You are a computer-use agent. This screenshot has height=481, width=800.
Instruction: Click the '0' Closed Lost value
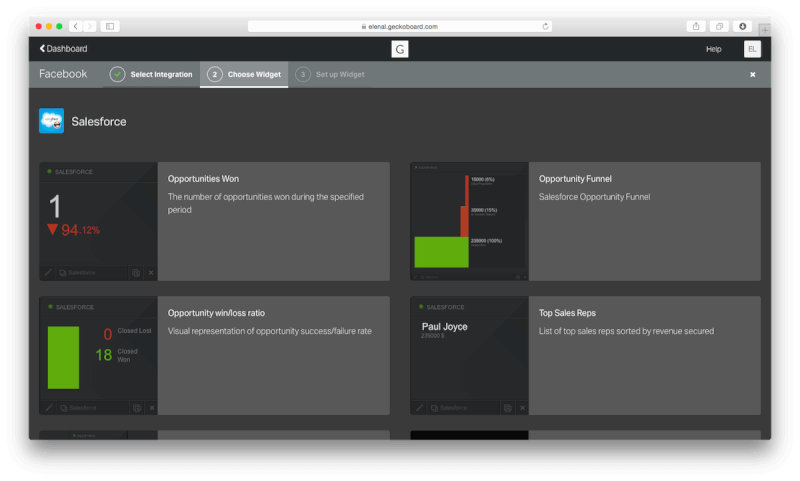108,334
